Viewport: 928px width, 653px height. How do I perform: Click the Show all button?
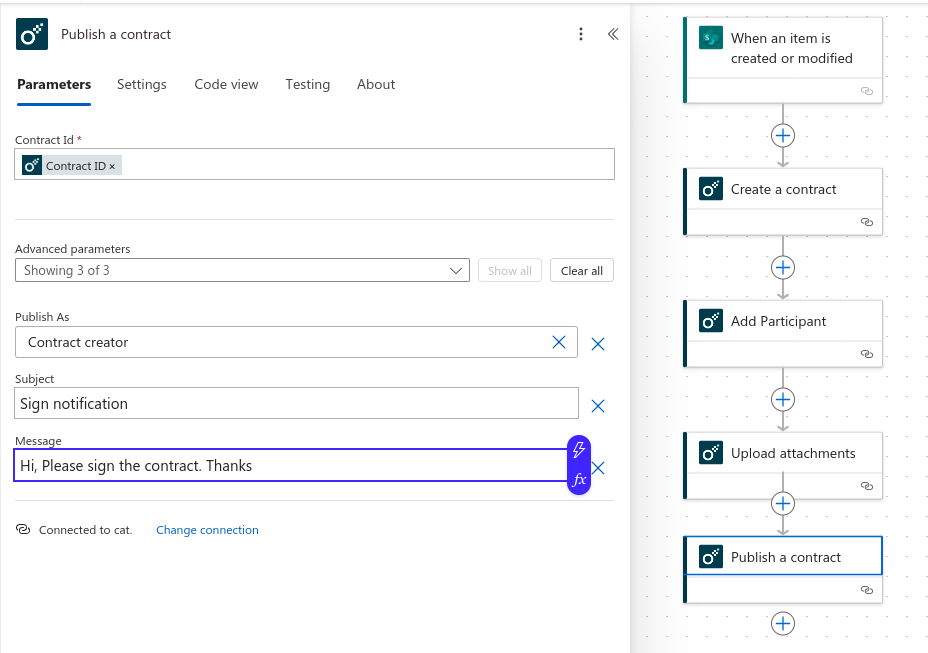click(x=510, y=271)
